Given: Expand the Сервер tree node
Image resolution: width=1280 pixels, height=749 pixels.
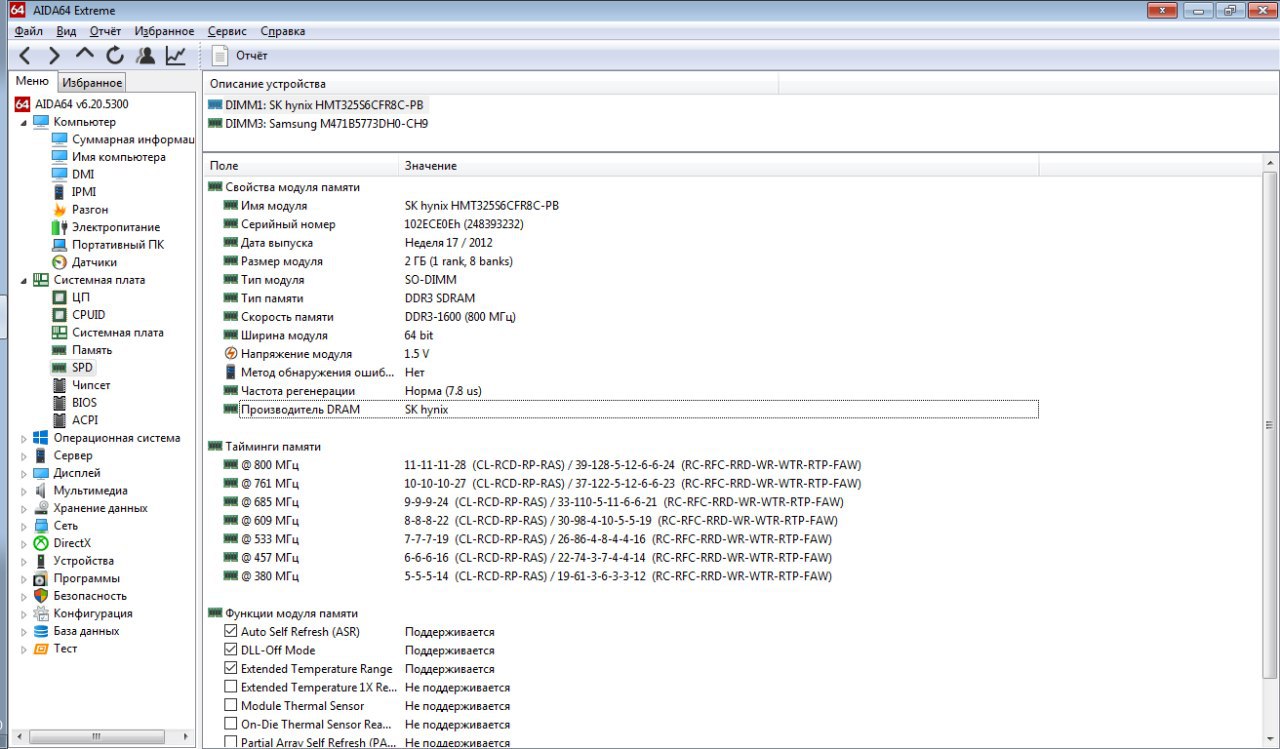Looking at the screenshot, I should click(24, 455).
